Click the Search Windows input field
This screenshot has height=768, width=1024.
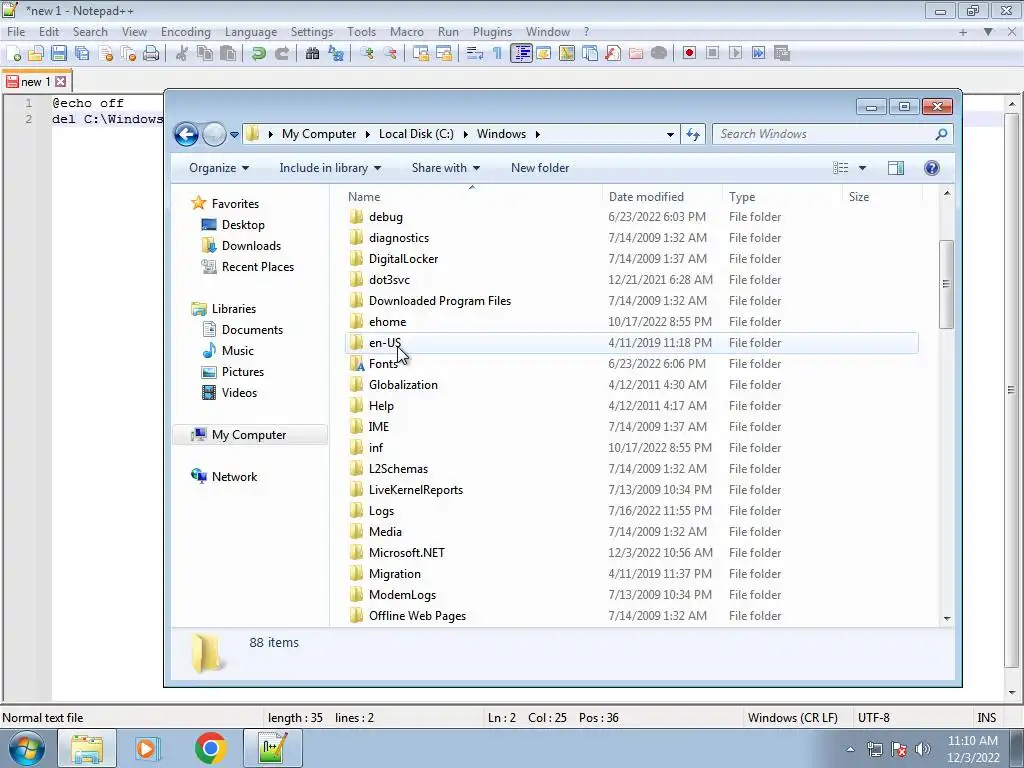coord(824,134)
